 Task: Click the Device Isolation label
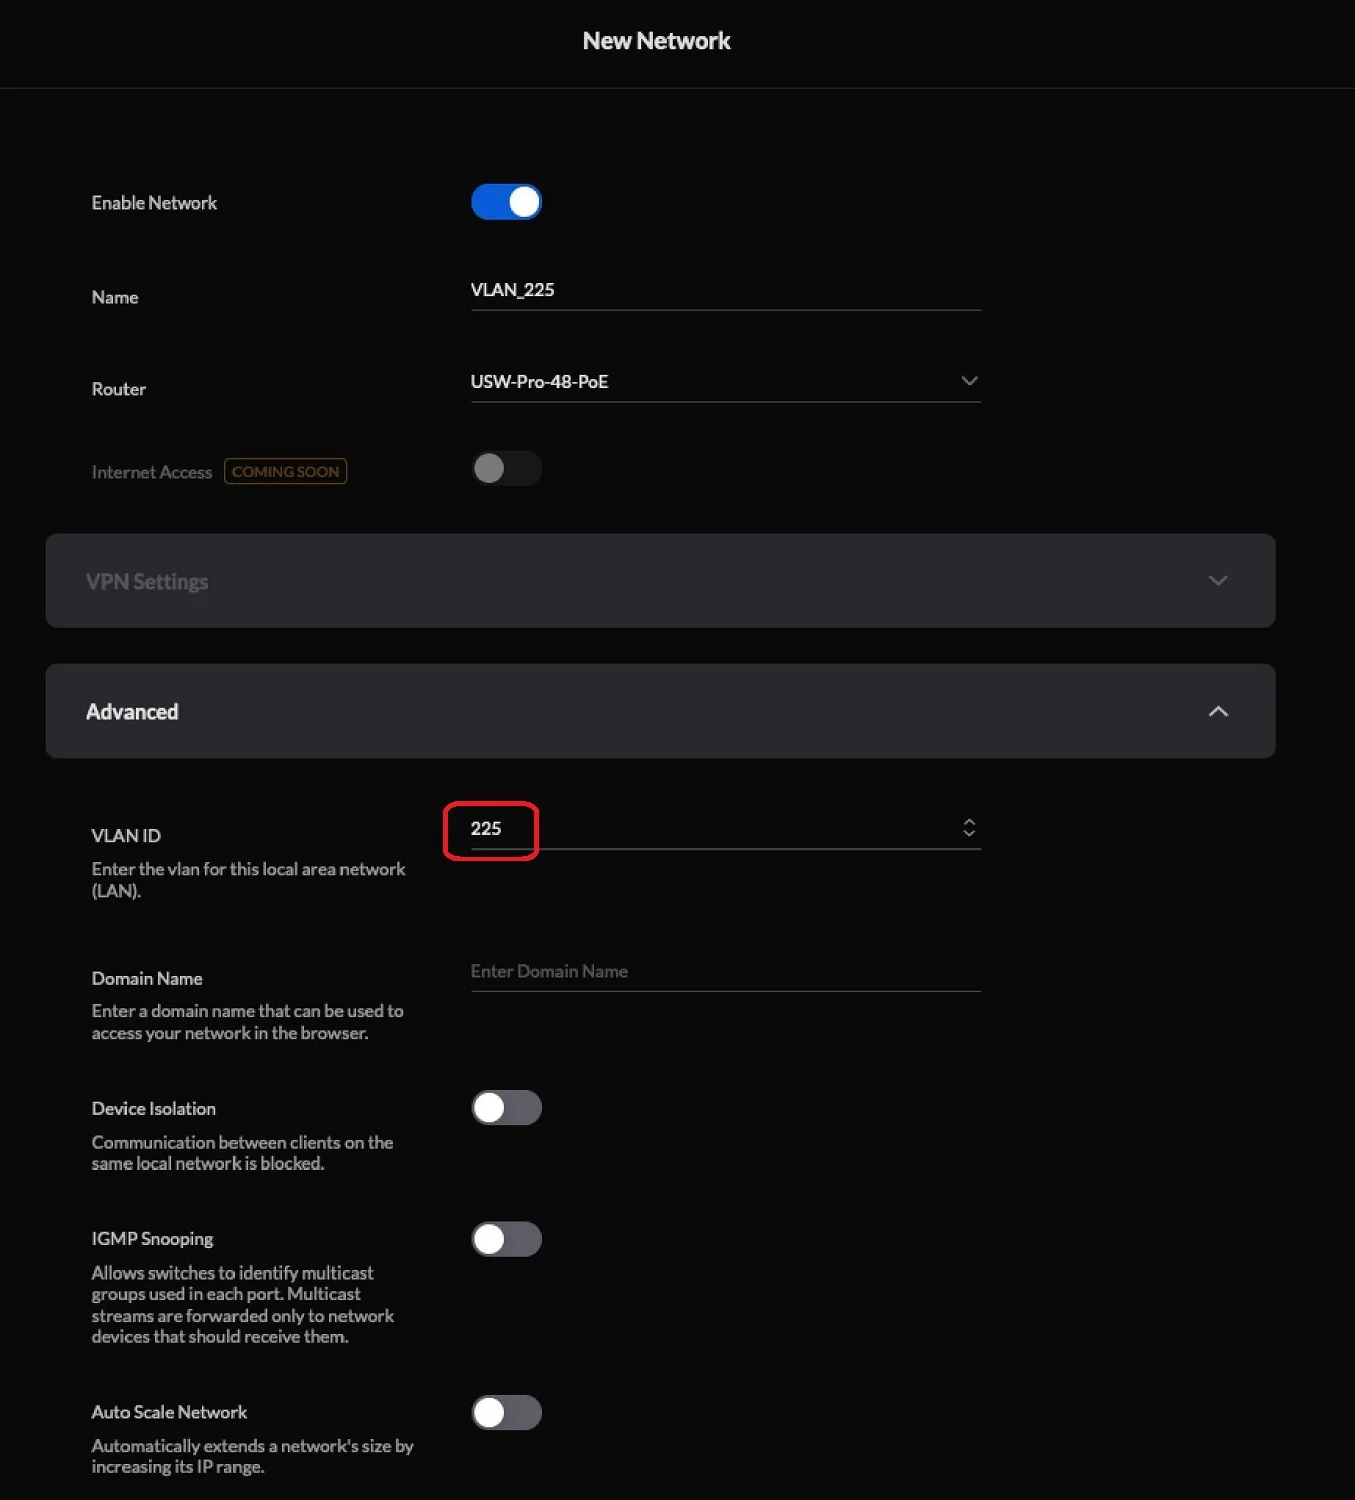154,1109
